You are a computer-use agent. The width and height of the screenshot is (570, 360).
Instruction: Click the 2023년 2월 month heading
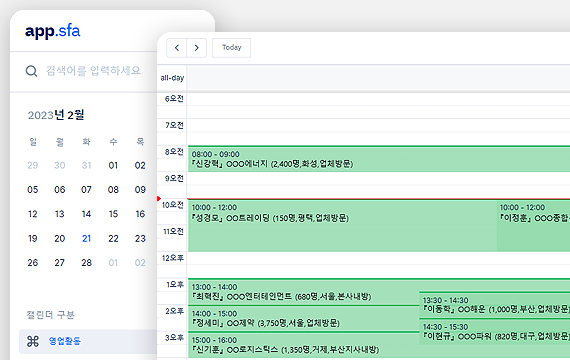[56, 115]
